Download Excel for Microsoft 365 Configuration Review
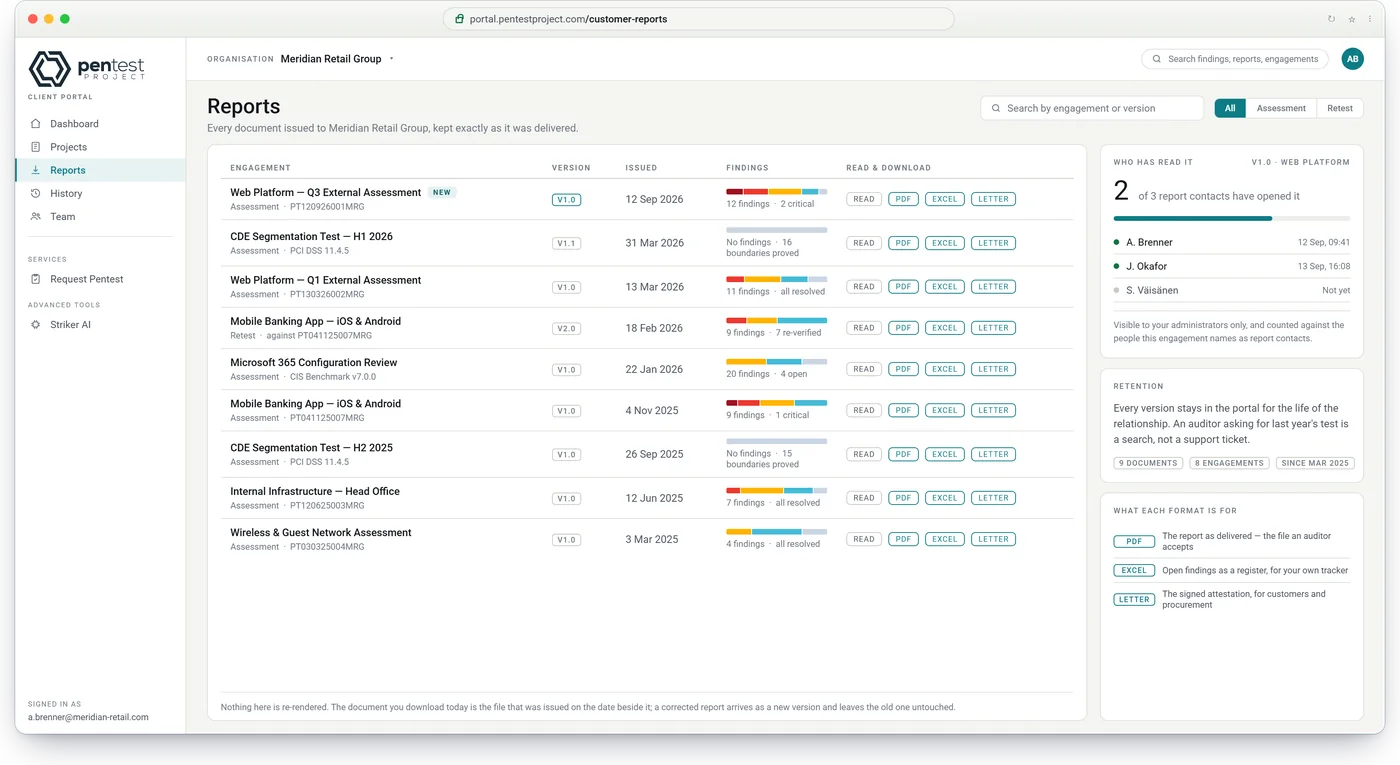1400x765 pixels. [944, 369]
